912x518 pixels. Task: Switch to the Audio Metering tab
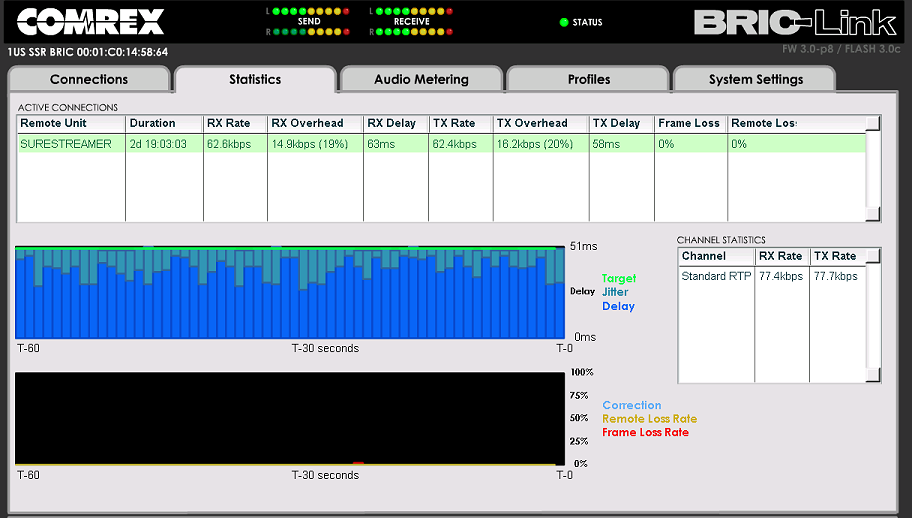[x=421, y=79]
